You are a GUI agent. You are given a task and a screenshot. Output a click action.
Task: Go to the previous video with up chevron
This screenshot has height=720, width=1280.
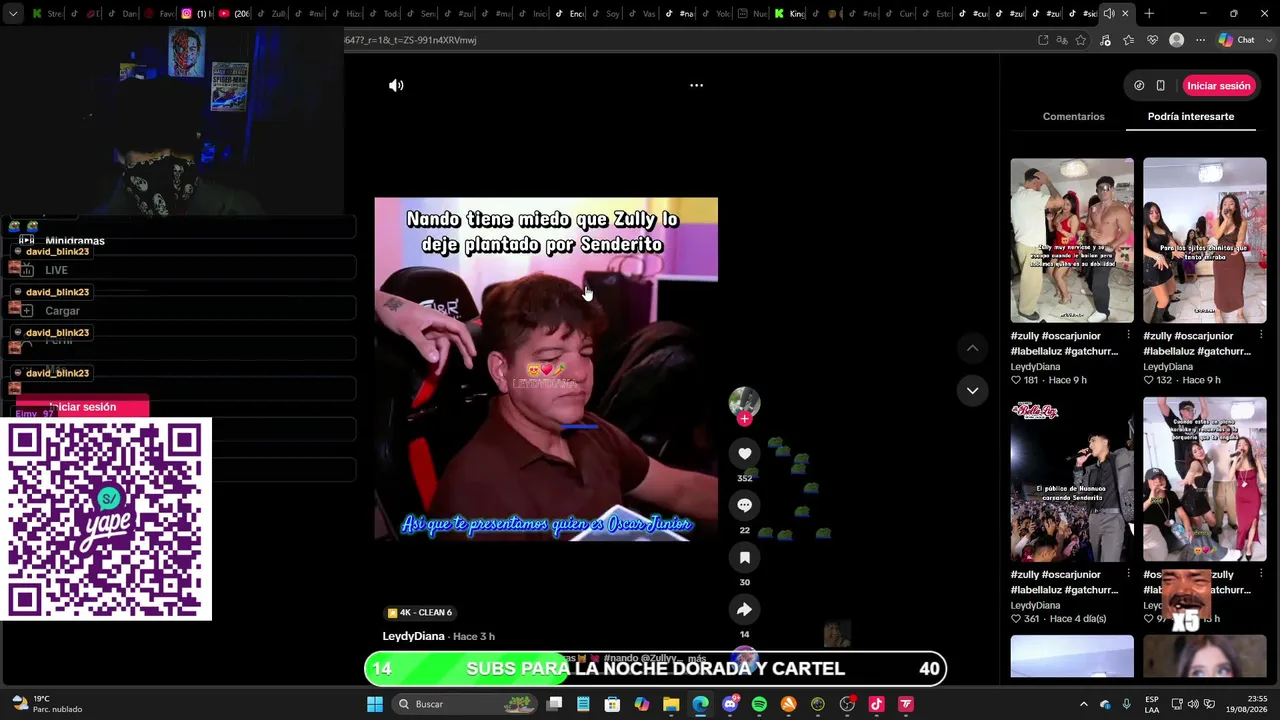[972, 348]
